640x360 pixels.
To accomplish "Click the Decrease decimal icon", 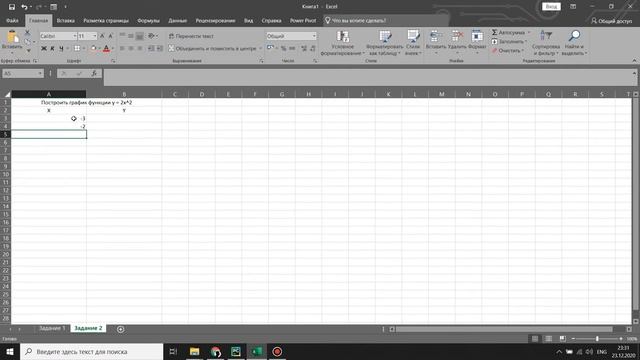I will click(313, 49).
